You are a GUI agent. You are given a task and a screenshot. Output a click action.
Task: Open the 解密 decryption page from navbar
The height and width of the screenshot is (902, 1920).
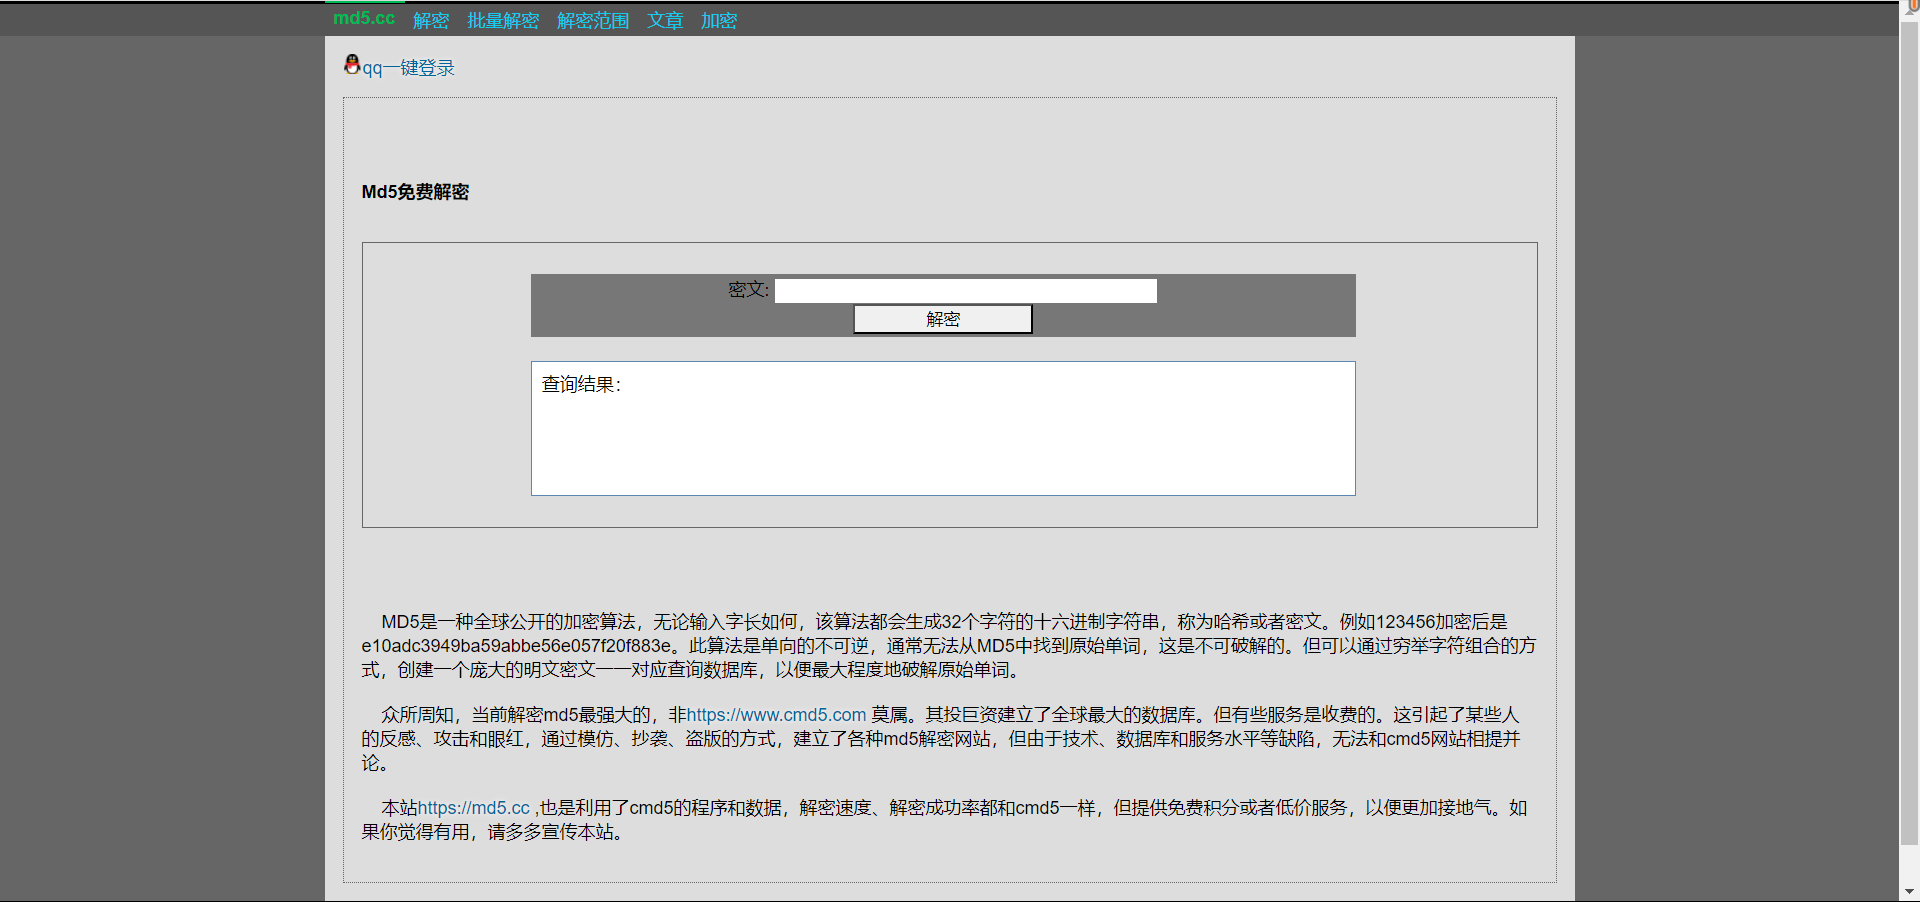(x=431, y=20)
